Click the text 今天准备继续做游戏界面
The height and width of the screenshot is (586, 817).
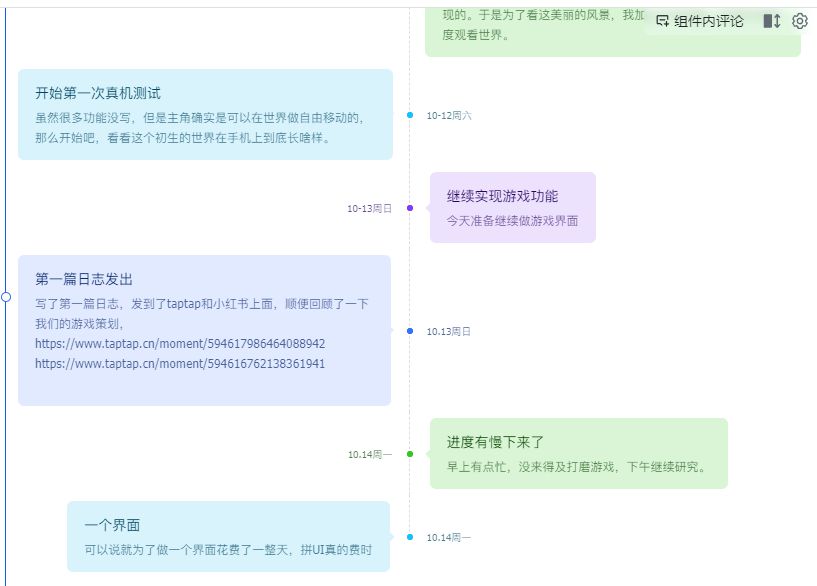coord(512,221)
